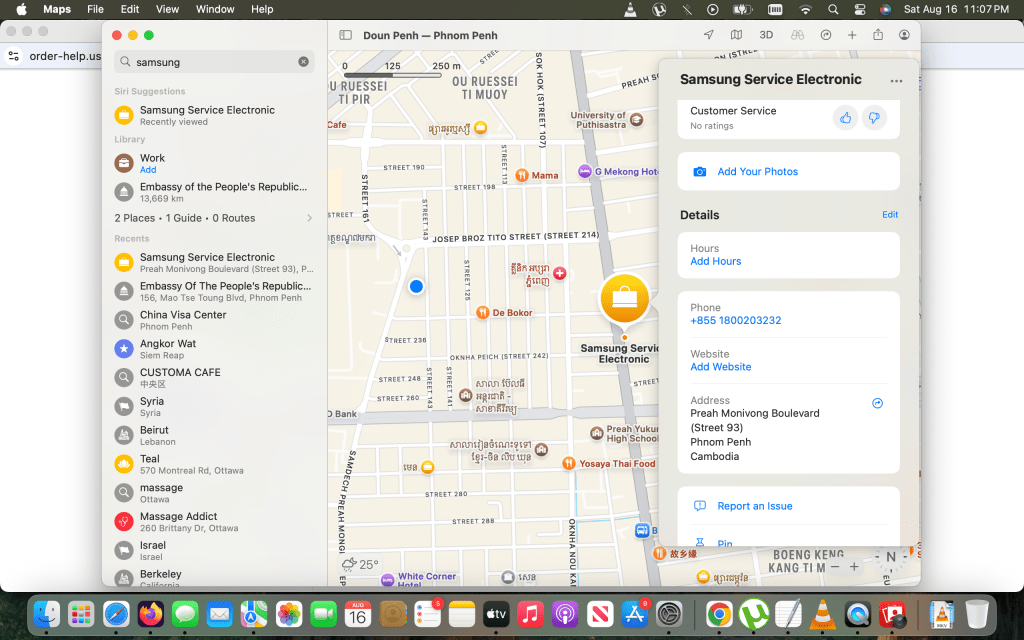The width and height of the screenshot is (1024, 640).
Task: Open the more options ellipsis menu
Action: (x=896, y=81)
